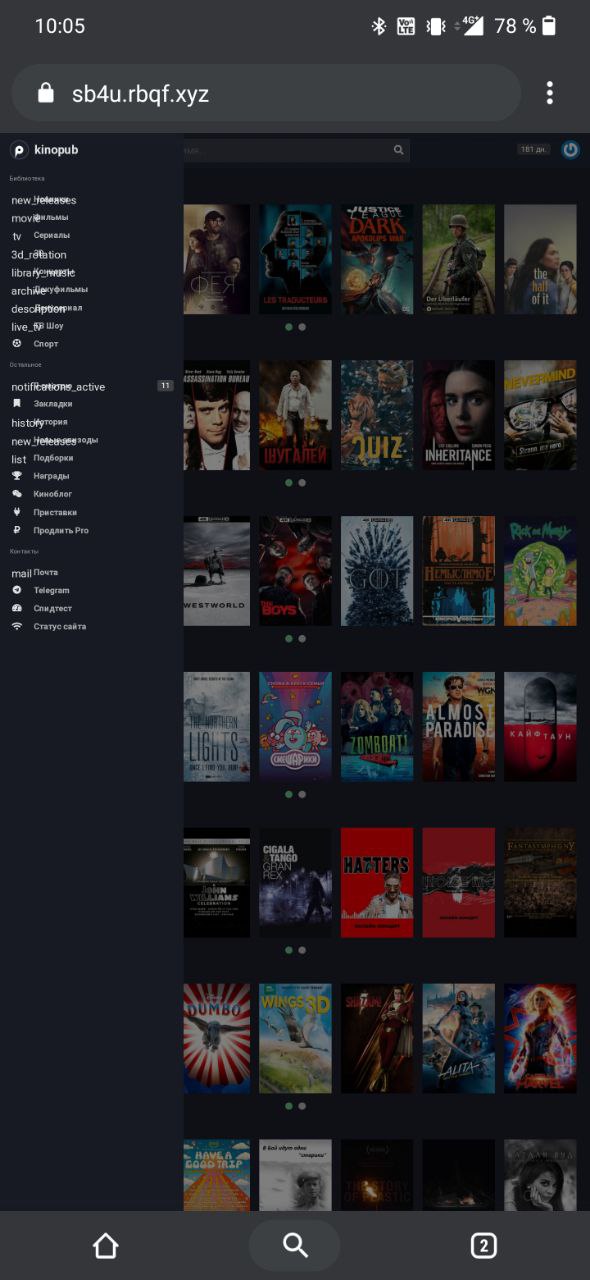Select gray carousel dot under first row
The image size is (590, 1280).
click(x=302, y=327)
